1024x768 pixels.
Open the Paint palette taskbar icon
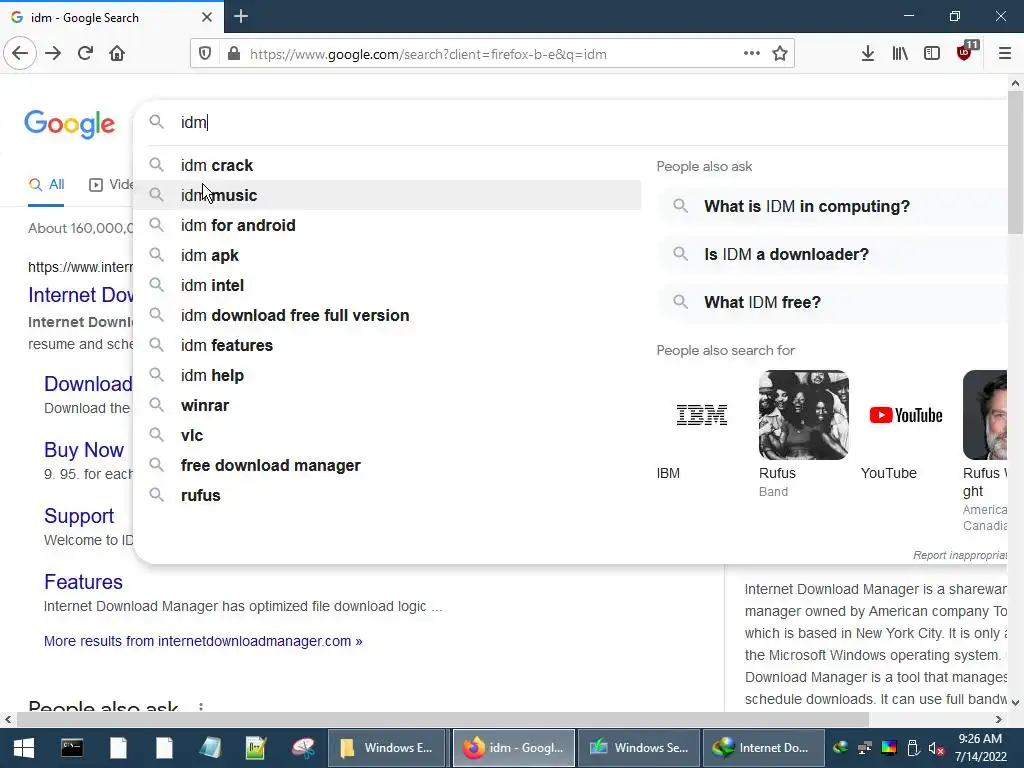303,748
